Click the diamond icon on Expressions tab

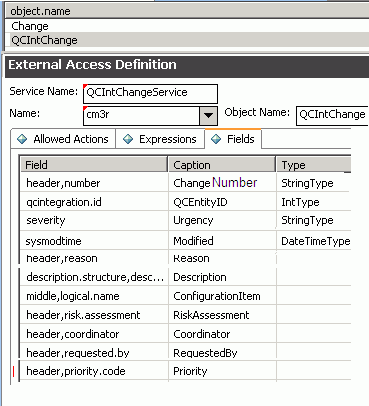point(128,139)
